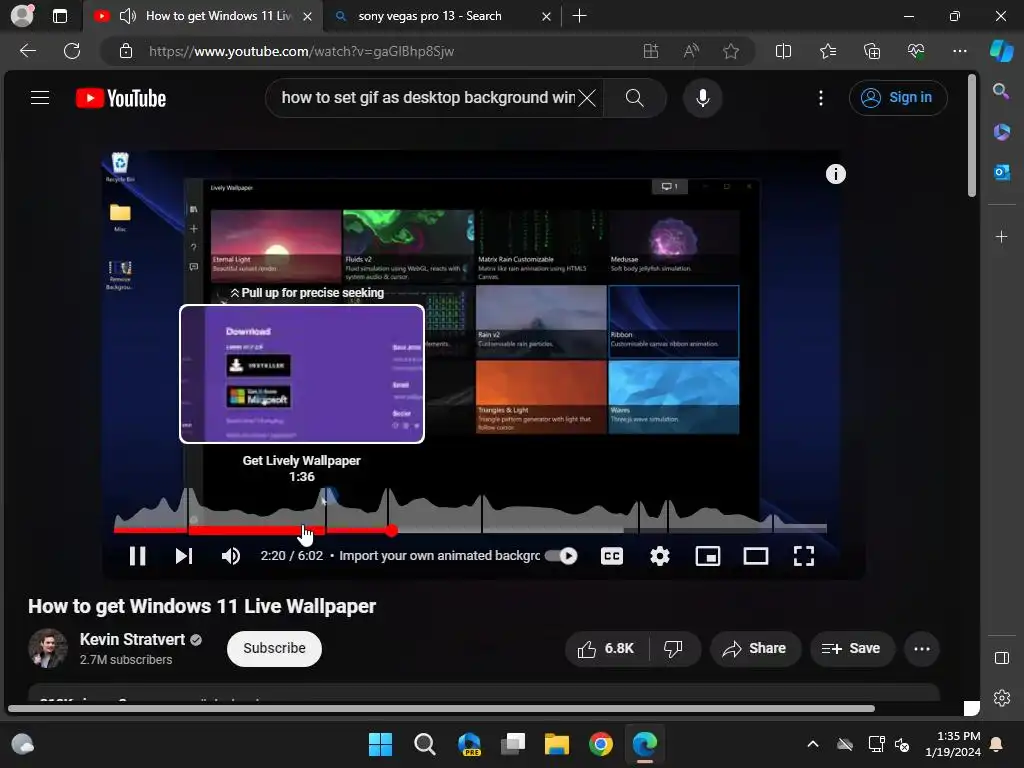Dislike the video
1024x768 pixels.
(674, 648)
